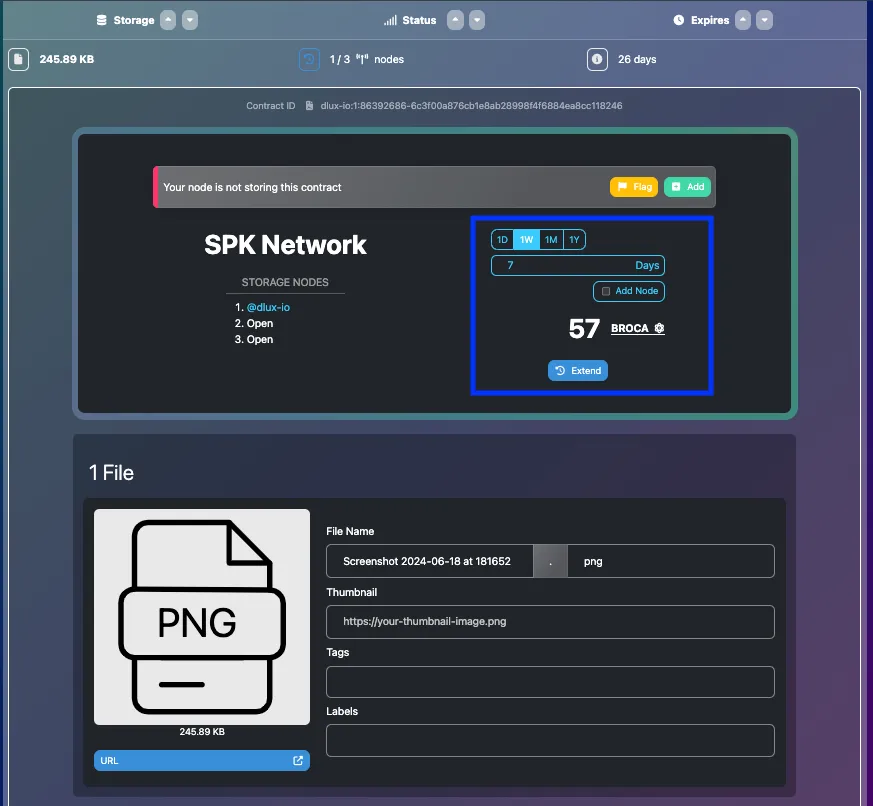Sort Expires column ascending

point(743,20)
